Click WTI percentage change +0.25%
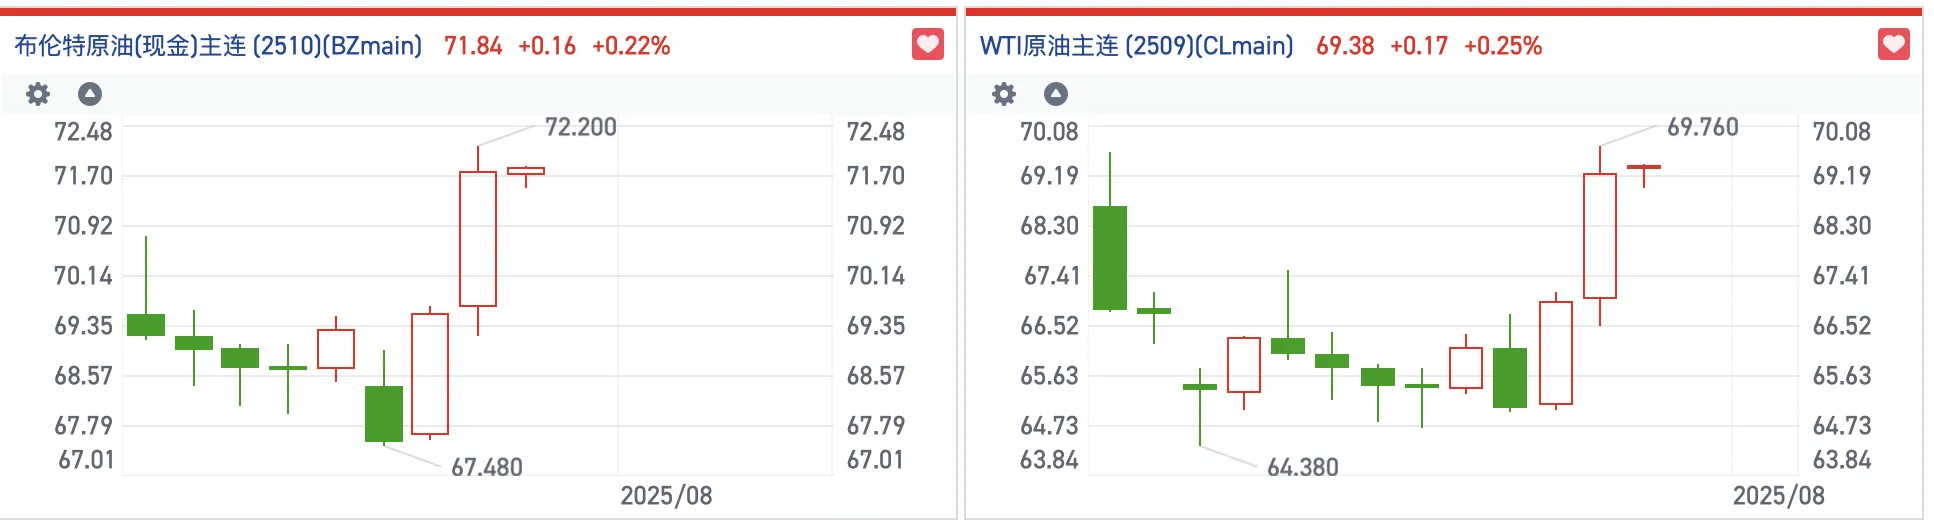 tap(1503, 46)
